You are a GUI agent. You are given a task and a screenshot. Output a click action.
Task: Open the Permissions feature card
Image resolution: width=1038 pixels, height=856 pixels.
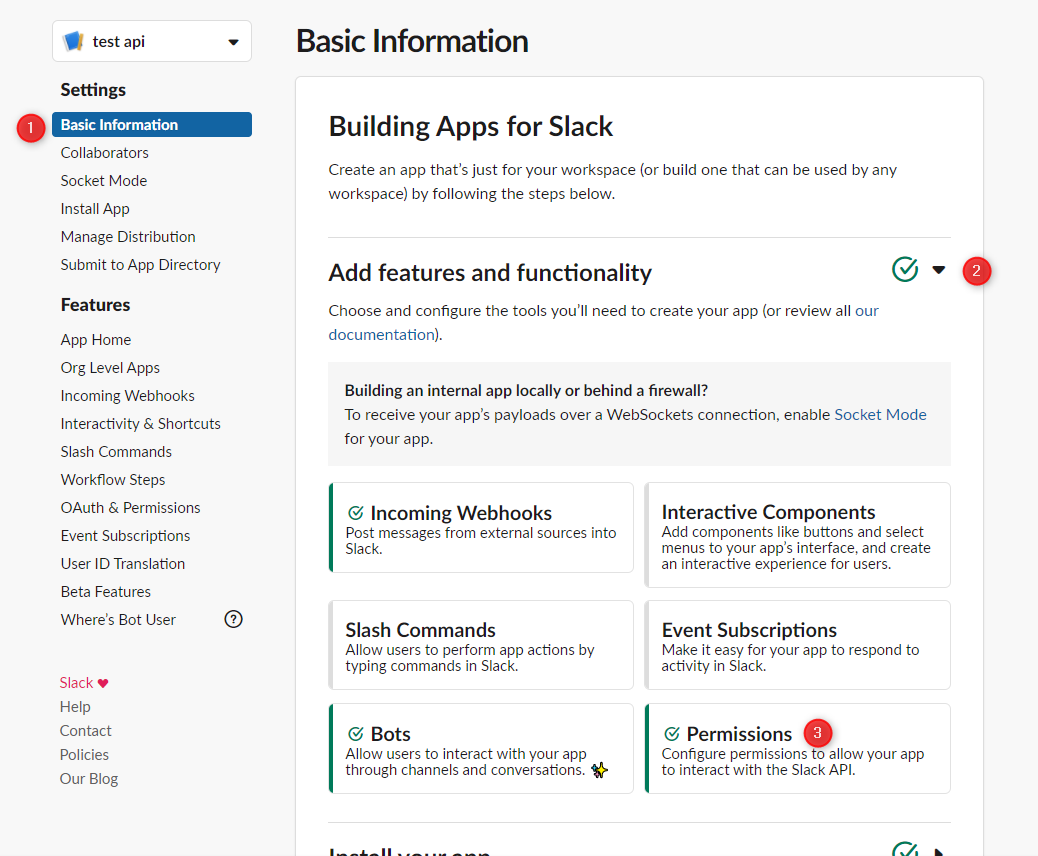[798, 748]
